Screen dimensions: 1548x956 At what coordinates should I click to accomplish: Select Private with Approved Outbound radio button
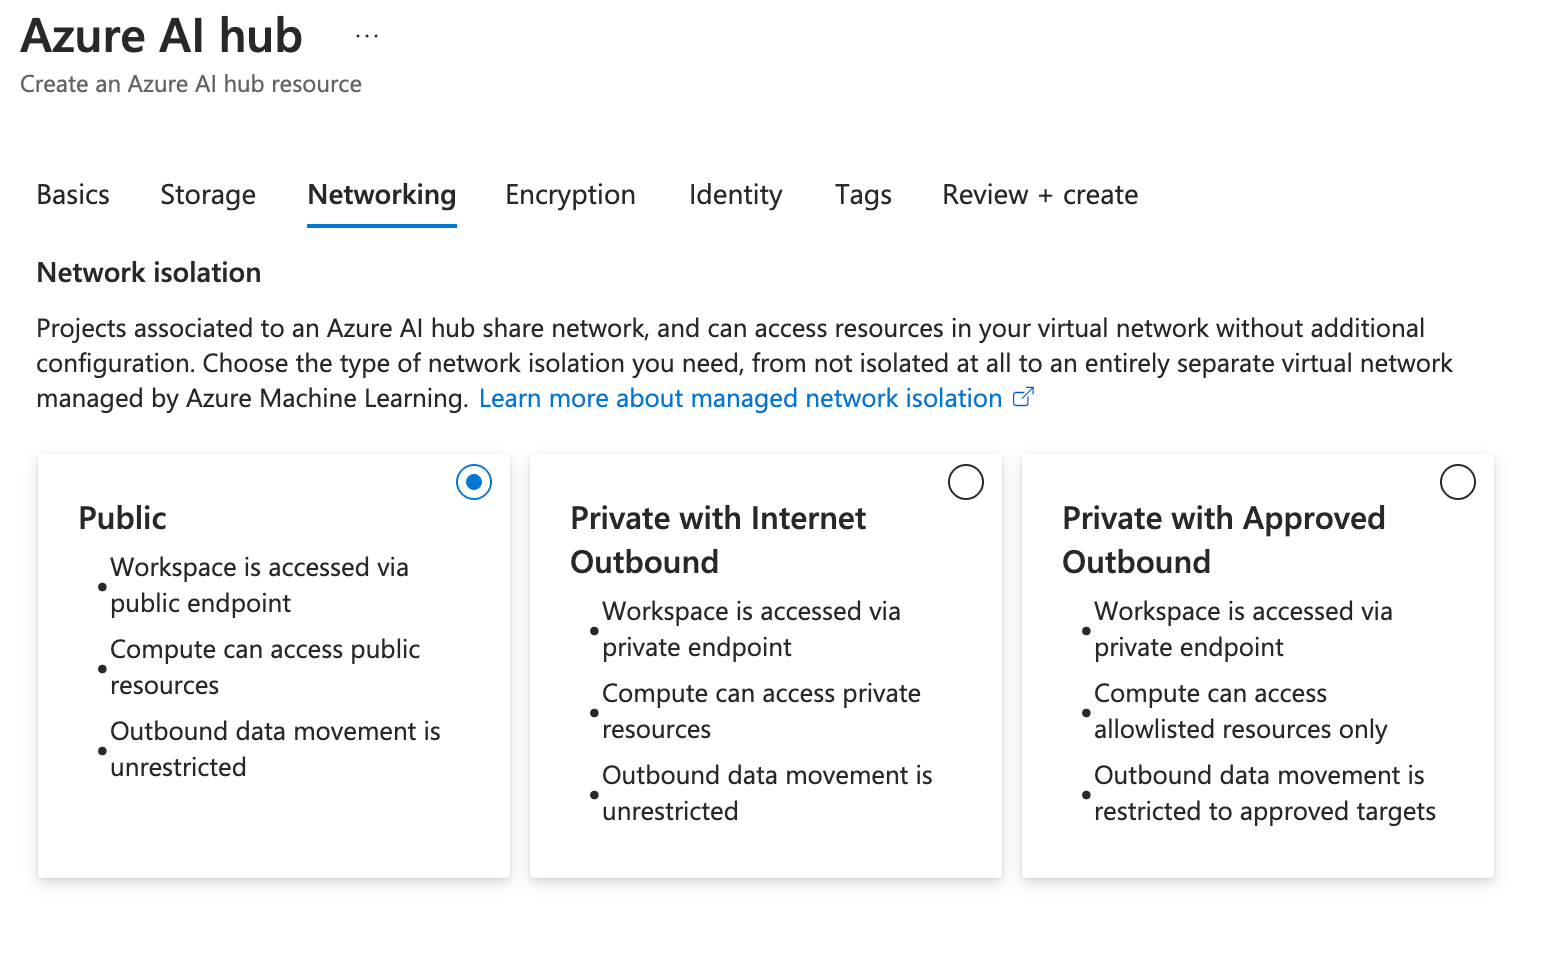1458,482
